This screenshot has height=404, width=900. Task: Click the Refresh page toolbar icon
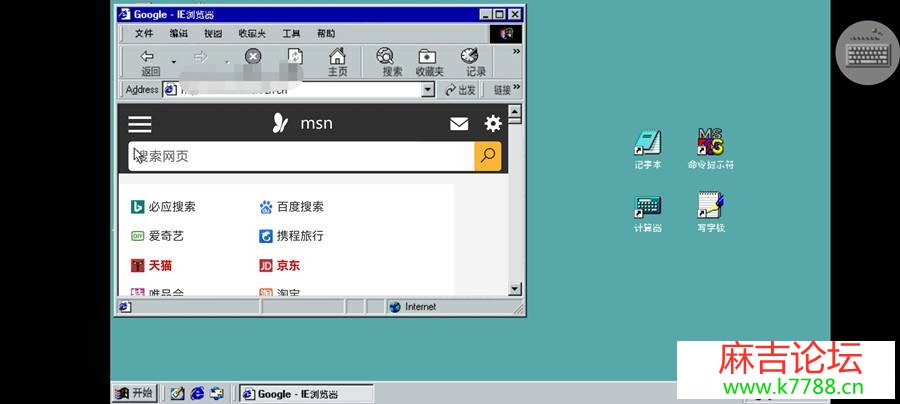coord(294,56)
